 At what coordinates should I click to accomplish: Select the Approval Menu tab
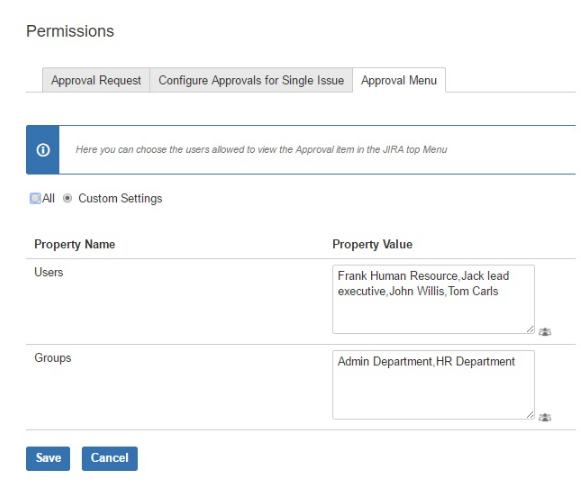[399, 80]
